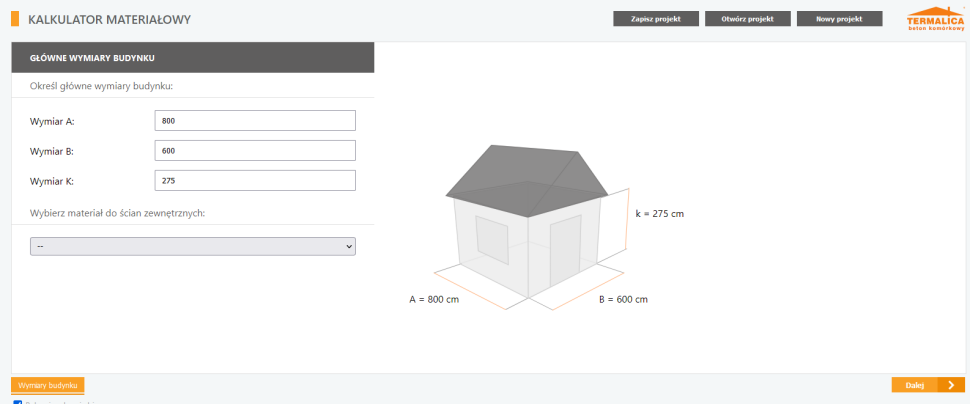Toggle the checkbox at the bottom-left edge
The image size is (970, 404).
tap(17, 402)
